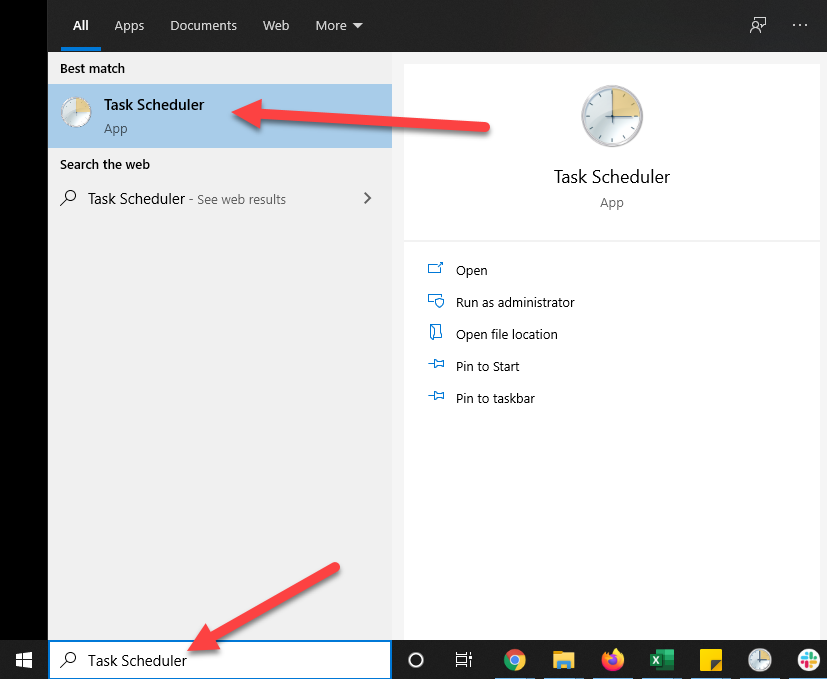This screenshot has width=827, height=679.
Task: Click the Windows Start button
Action: pyautogui.click(x=24, y=659)
